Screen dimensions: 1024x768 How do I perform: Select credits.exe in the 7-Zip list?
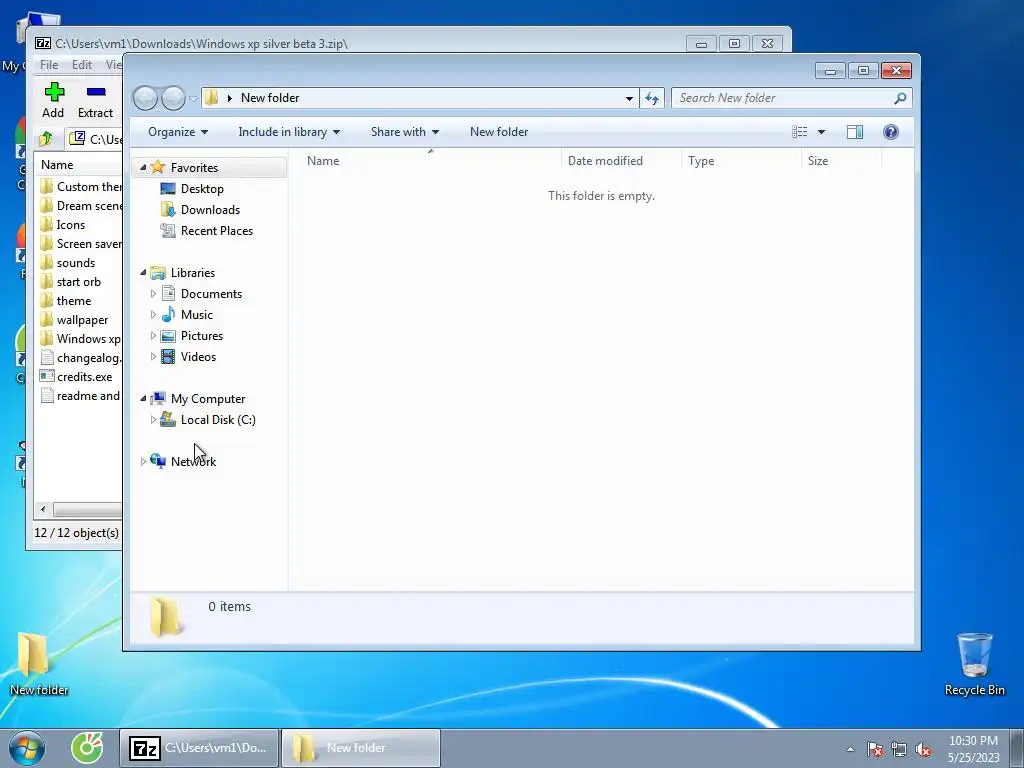point(84,377)
